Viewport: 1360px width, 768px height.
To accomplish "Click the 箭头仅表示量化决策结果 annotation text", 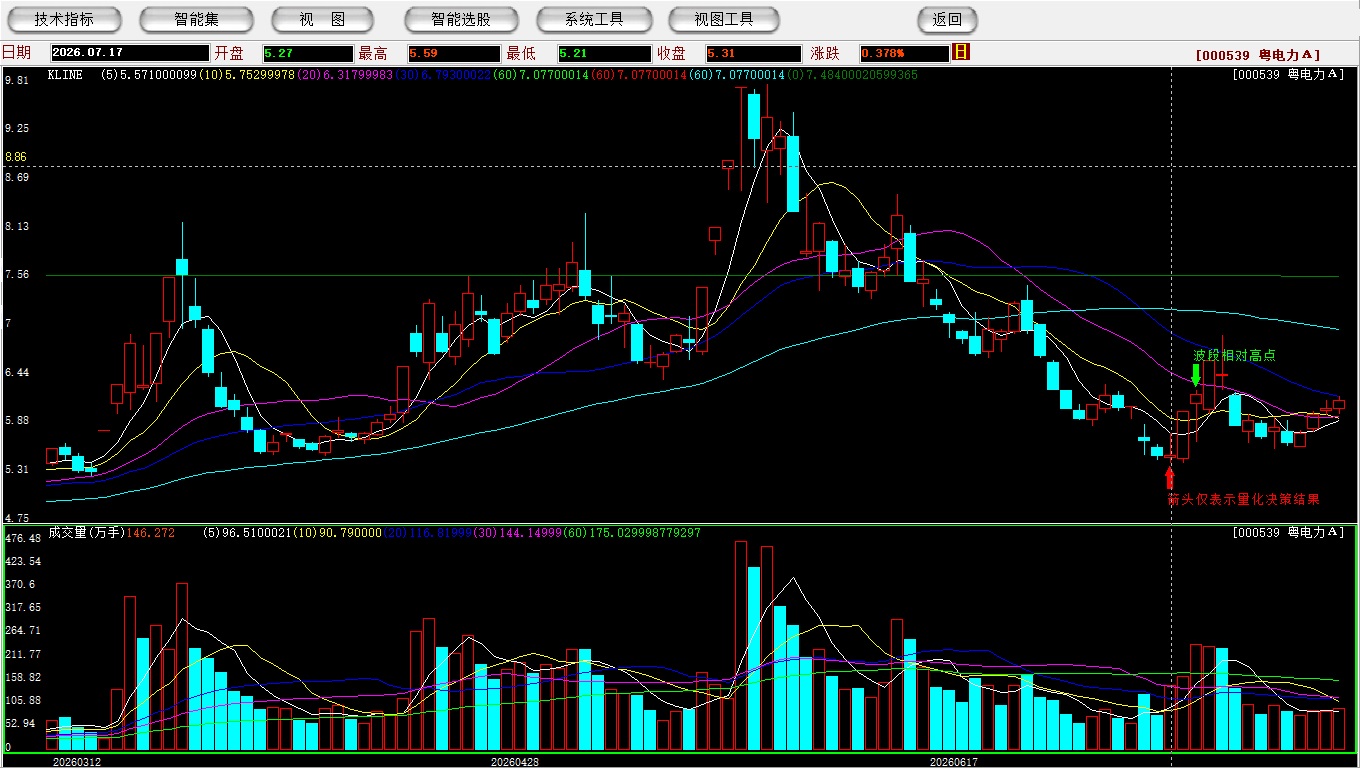I will pyautogui.click(x=1244, y=499).
